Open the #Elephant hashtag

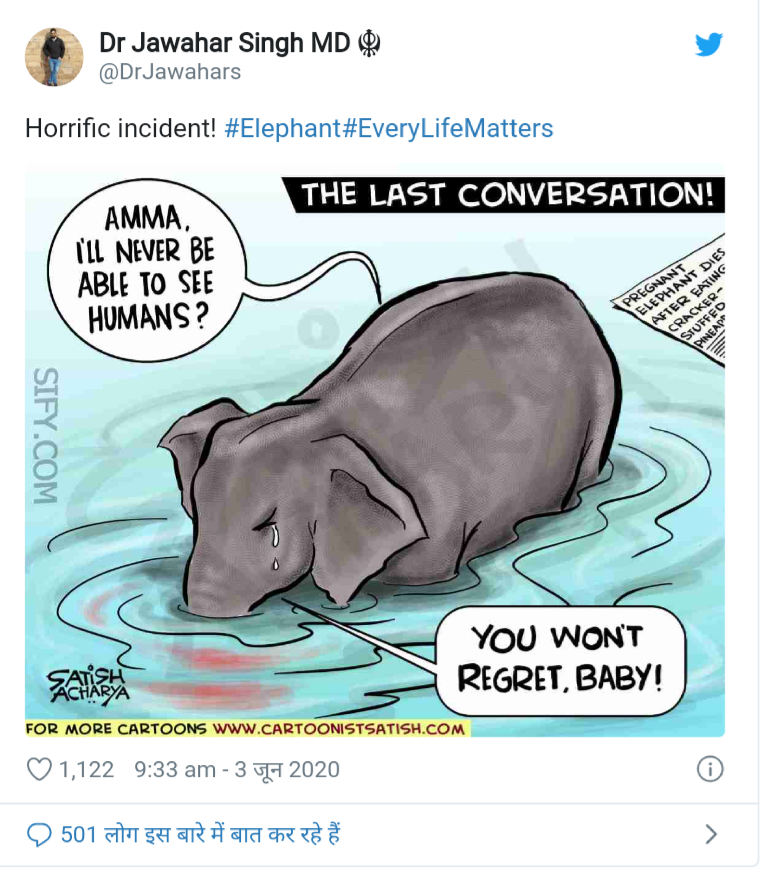coord(282,128)
